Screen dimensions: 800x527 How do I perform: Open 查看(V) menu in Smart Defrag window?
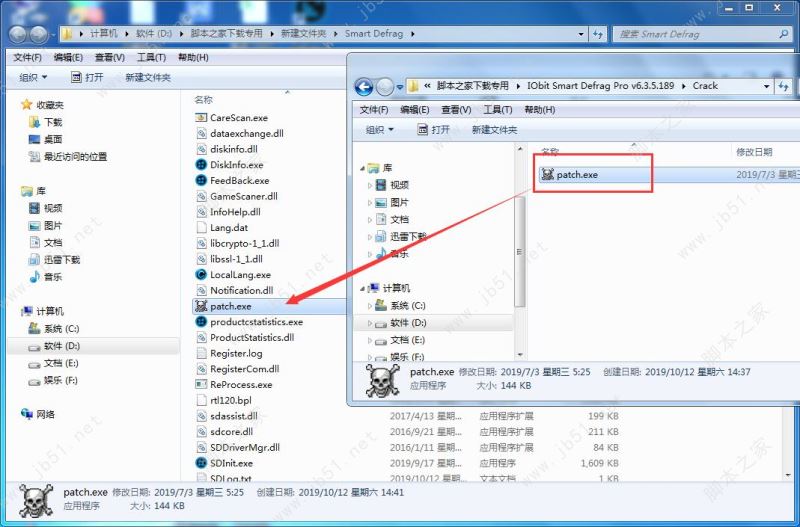tap(110, 57)
